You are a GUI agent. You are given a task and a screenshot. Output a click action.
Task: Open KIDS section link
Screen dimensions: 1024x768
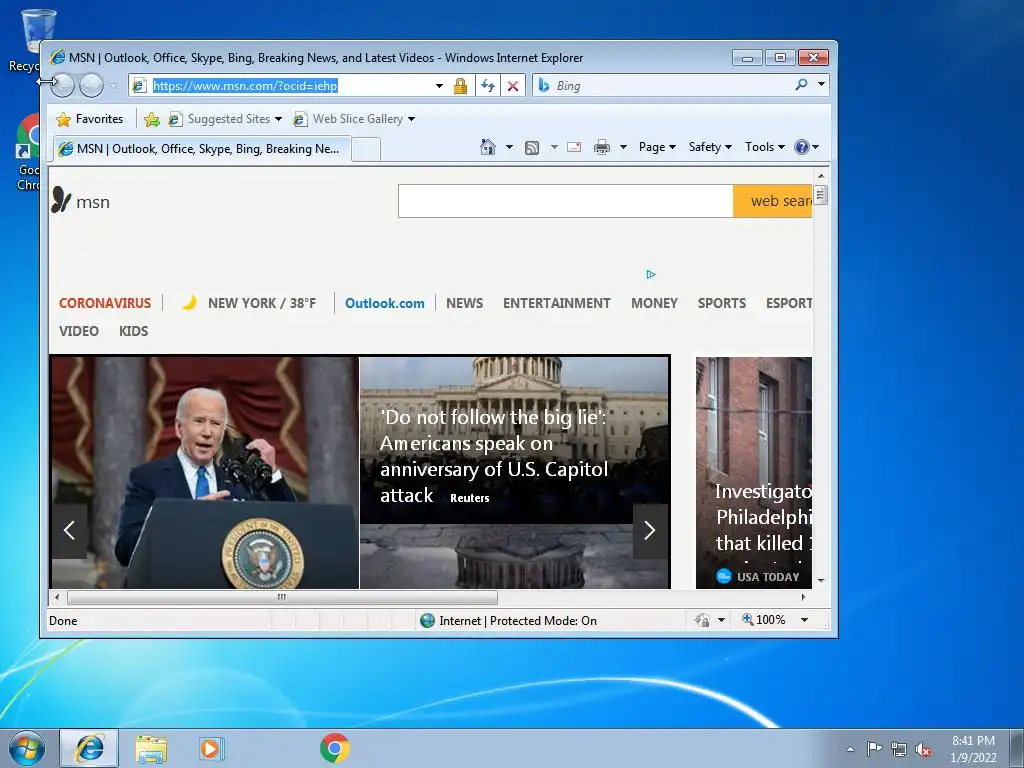pyautogui.click(x=133, y=331)
